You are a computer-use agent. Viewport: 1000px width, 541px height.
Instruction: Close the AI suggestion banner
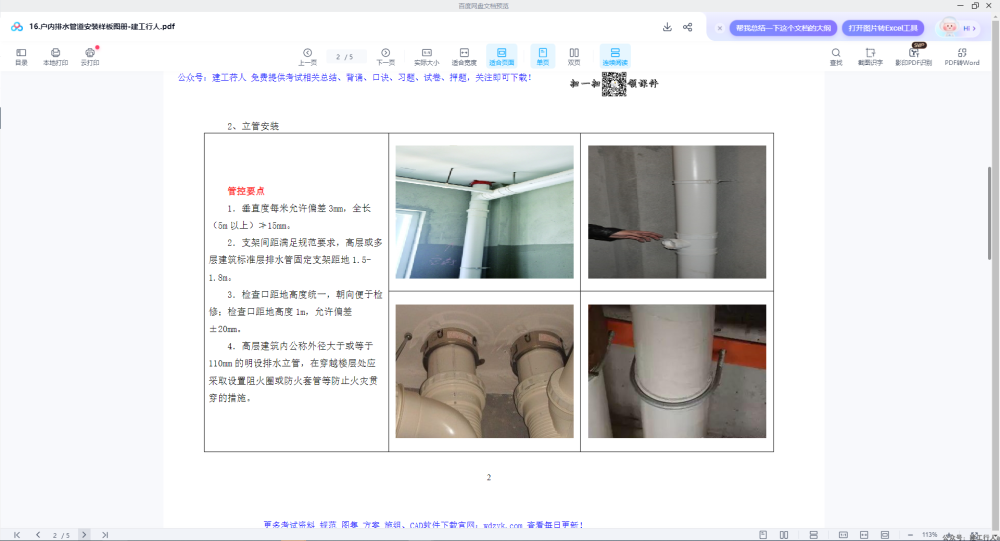[719, 28]
